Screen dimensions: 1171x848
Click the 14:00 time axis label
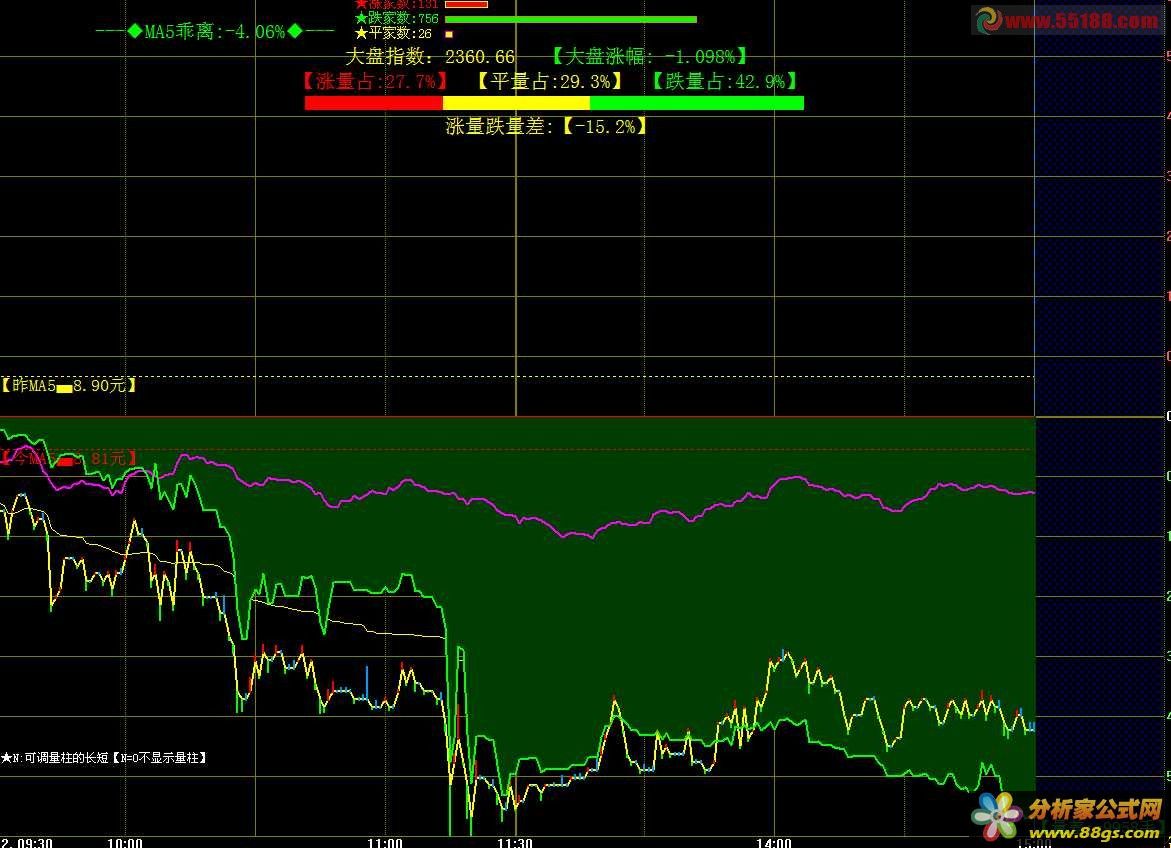[774, 843]
